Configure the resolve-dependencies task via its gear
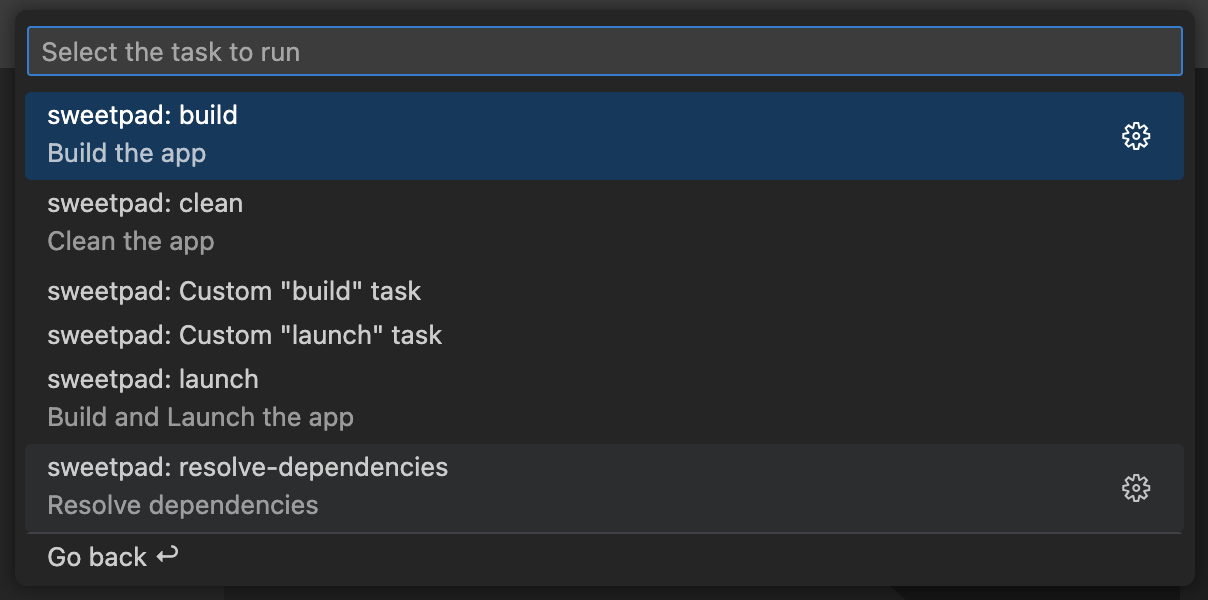The image size is (1208, 600). (1137, 488)
